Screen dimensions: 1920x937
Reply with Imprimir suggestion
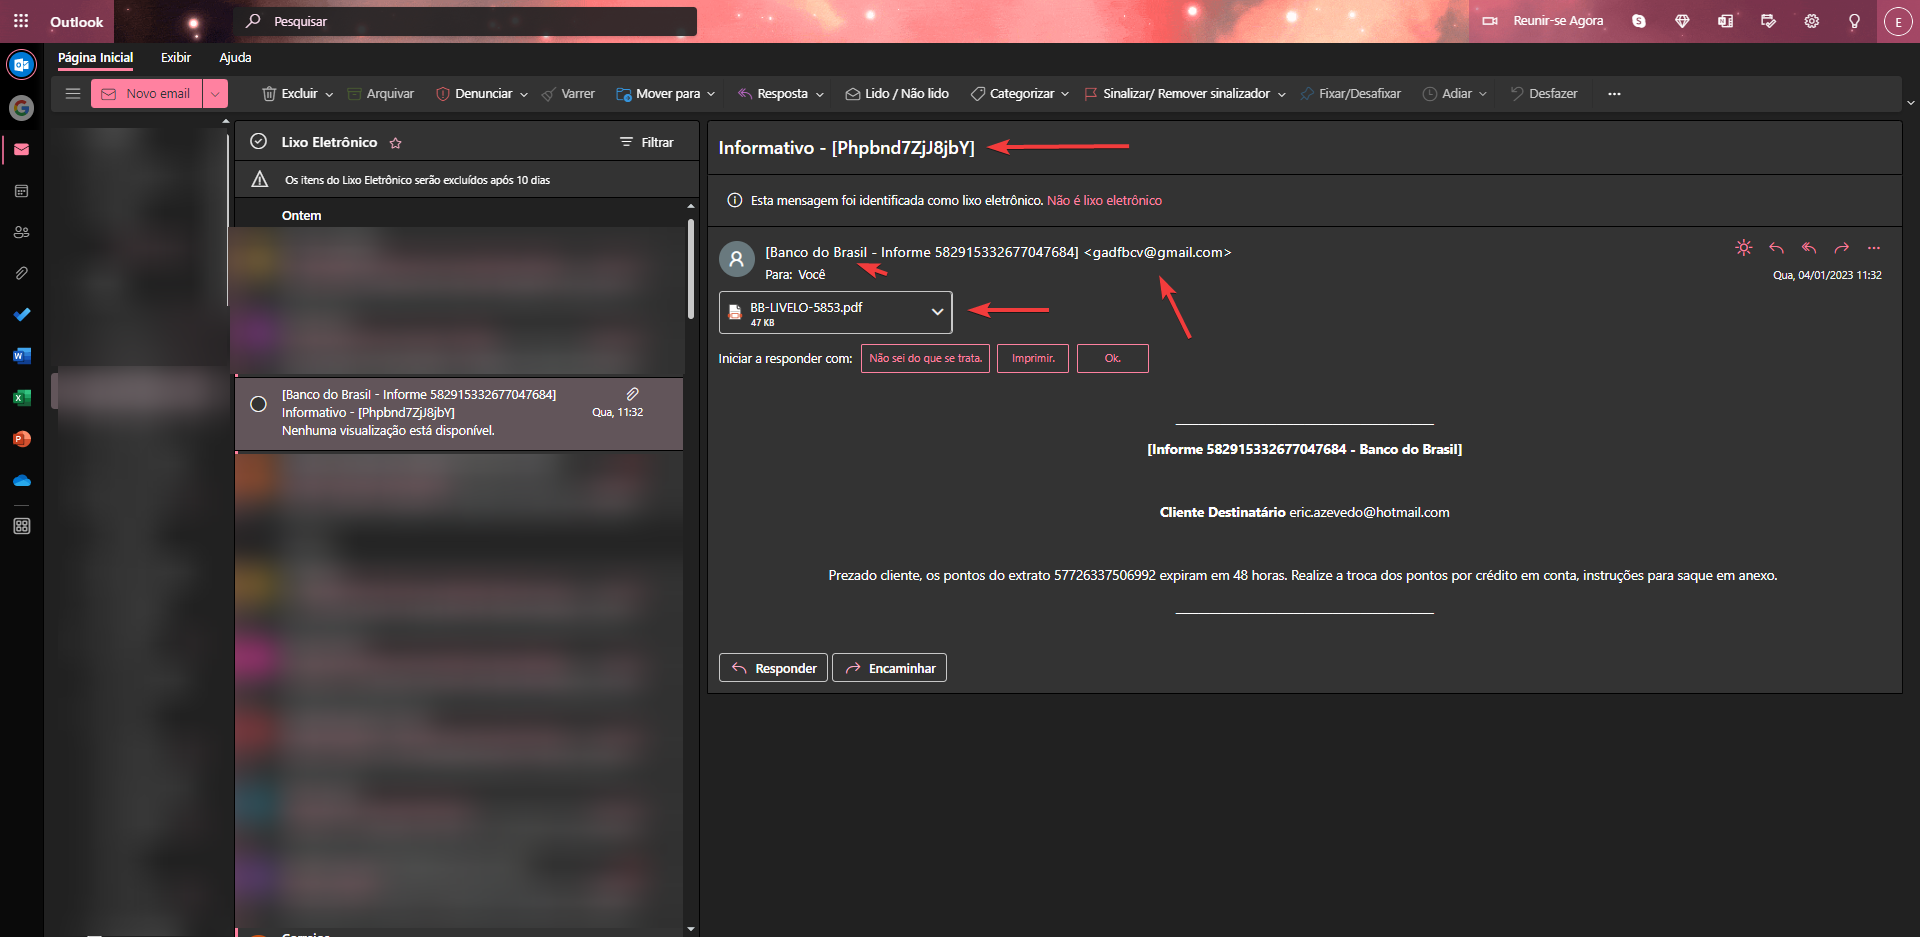[x=1033, y=358]
